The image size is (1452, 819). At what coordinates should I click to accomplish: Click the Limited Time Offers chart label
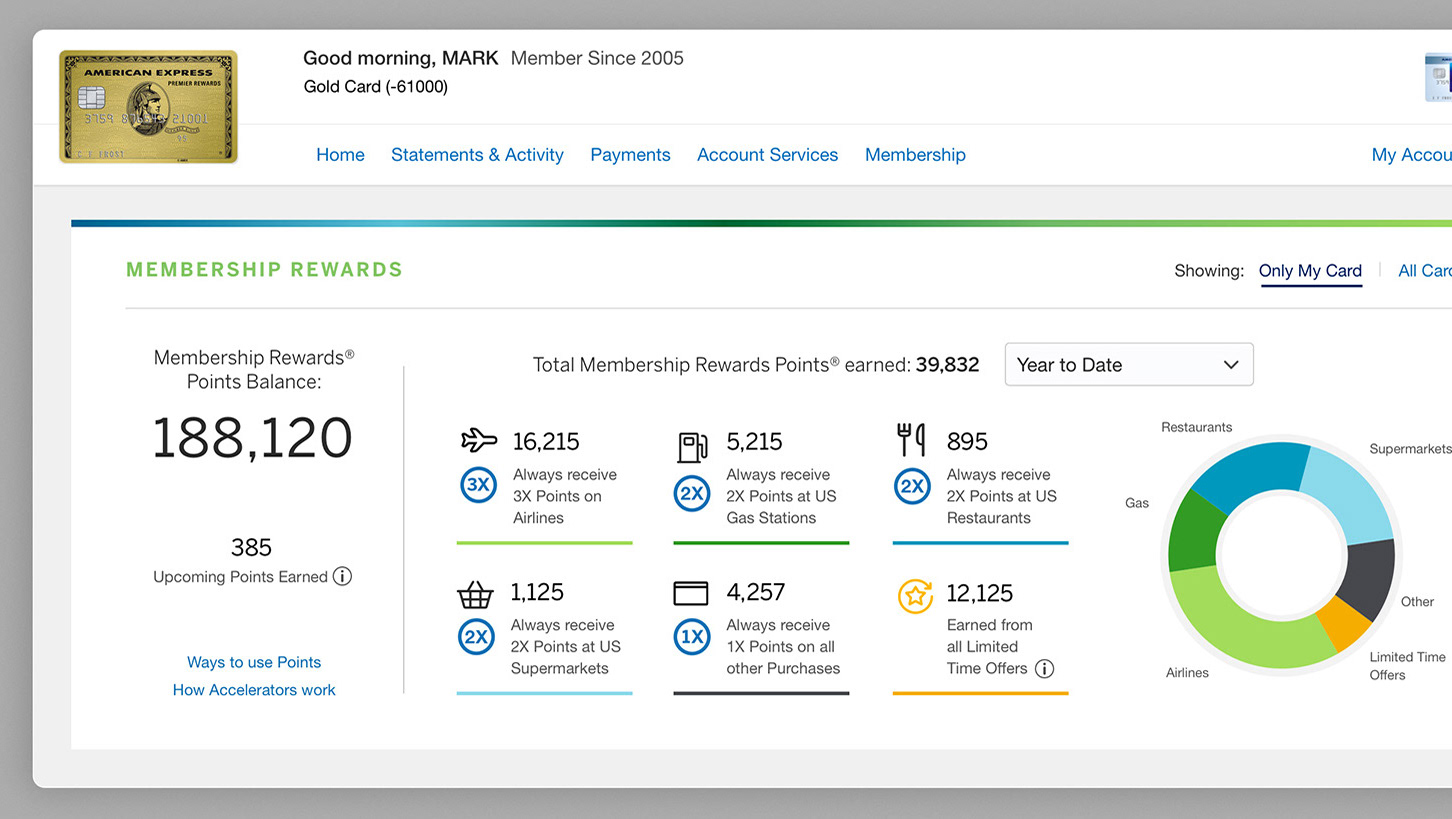click(1407, 666)
